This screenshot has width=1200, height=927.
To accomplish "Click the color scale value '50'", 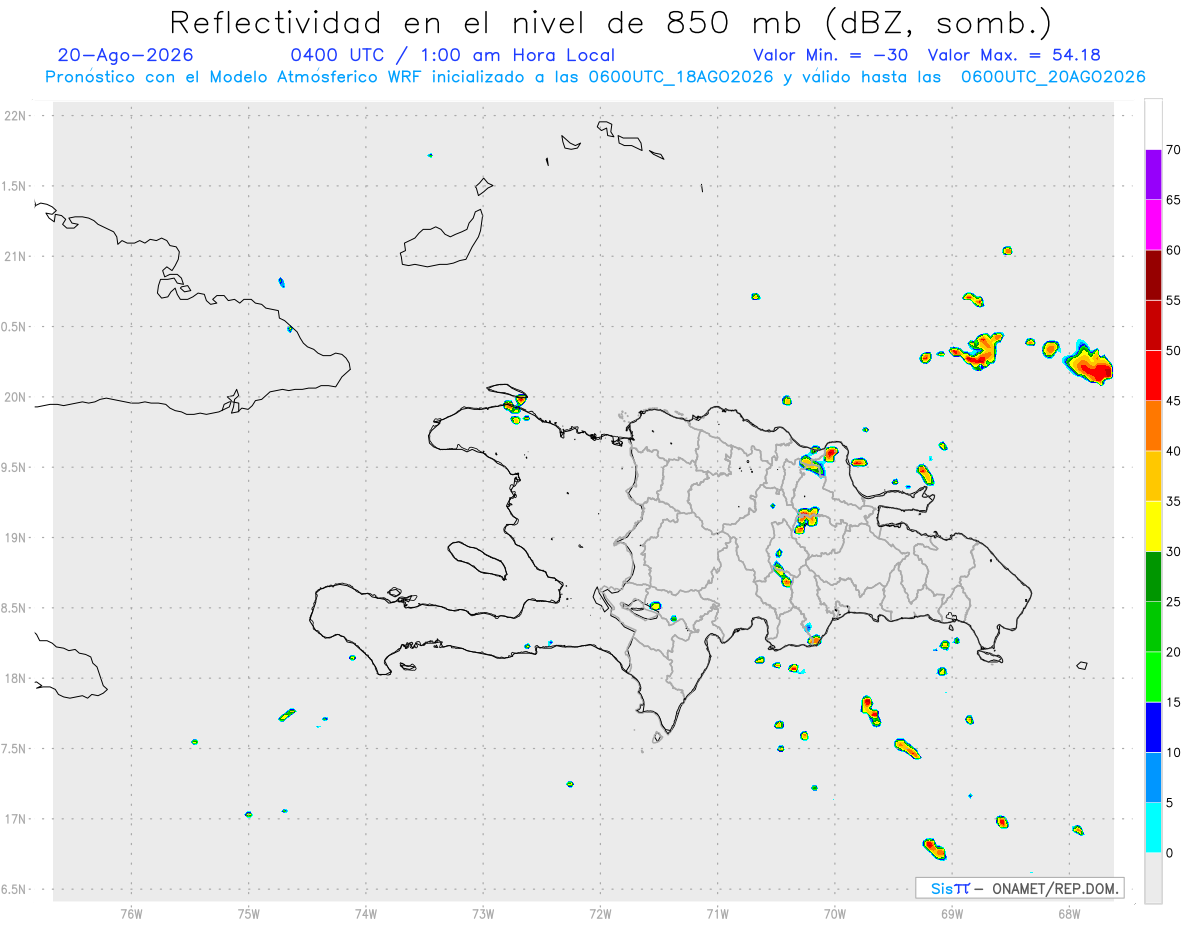I will 1174,351.
